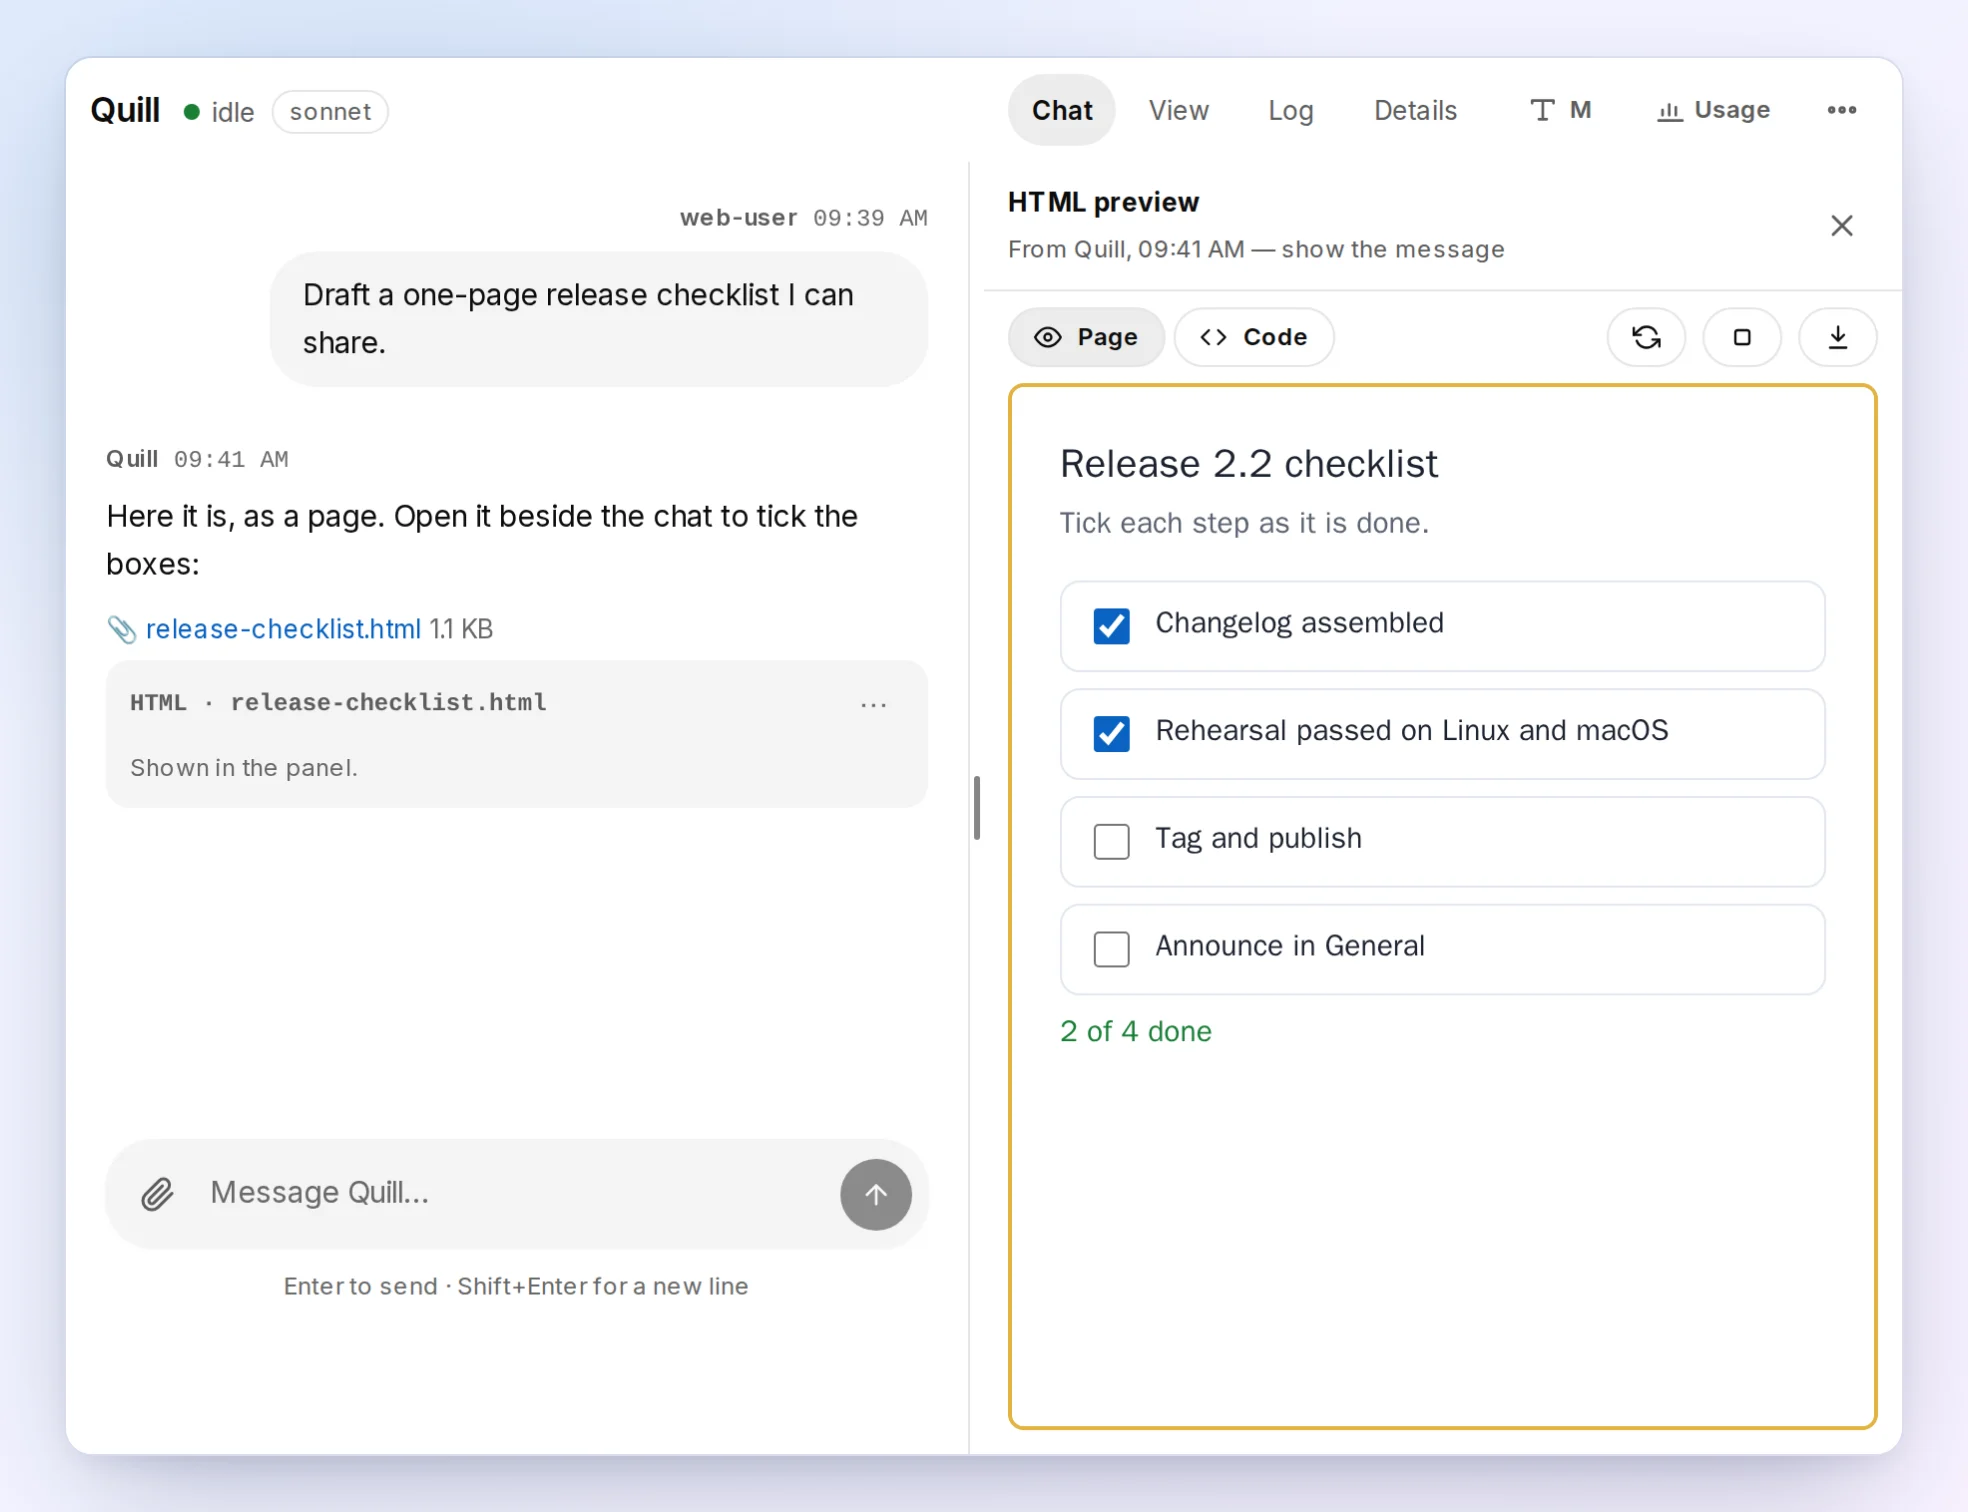Switch to the View tab
Viewport: 1968px width, 1512px height.
click(1178, 110)
